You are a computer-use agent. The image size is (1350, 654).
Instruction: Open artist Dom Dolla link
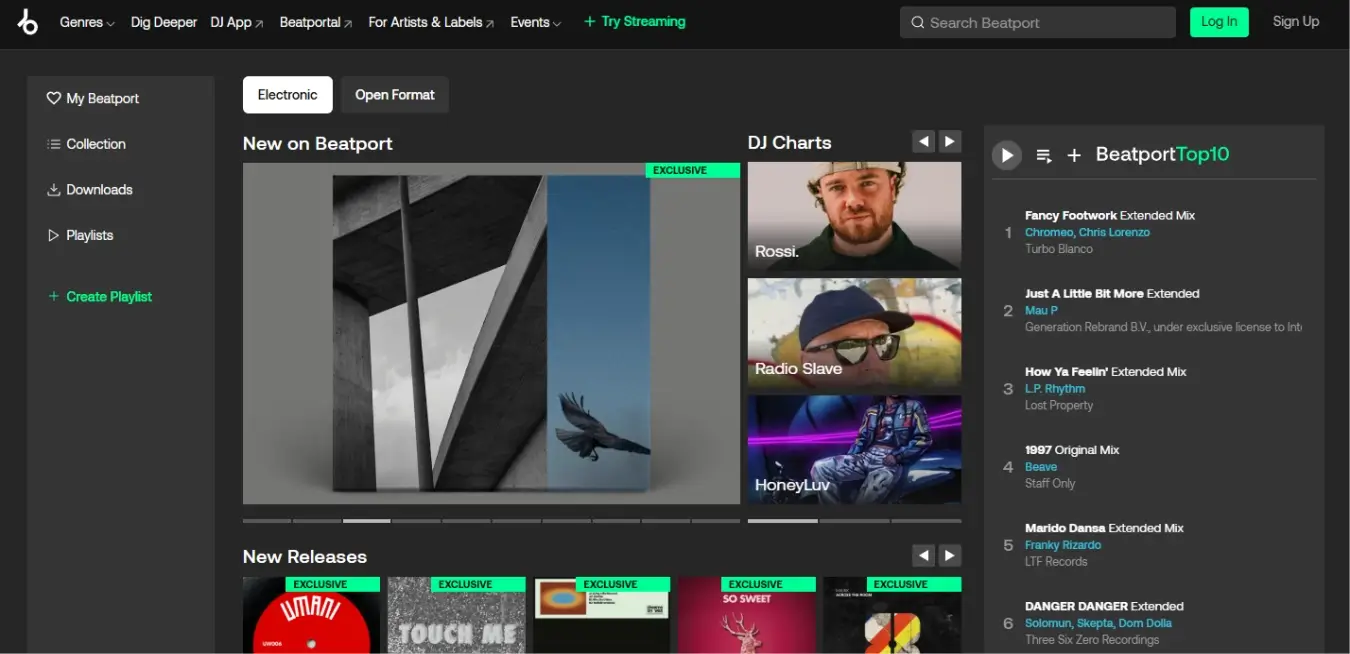[1145, 623]
